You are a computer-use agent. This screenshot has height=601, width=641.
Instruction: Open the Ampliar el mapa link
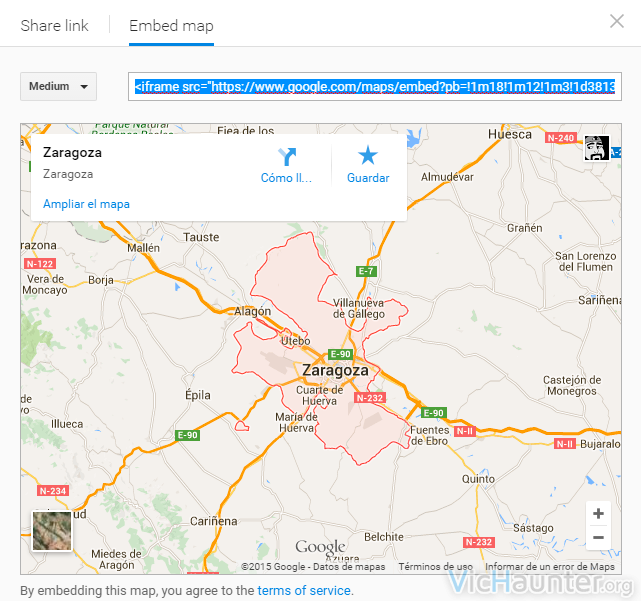[86, 204]
